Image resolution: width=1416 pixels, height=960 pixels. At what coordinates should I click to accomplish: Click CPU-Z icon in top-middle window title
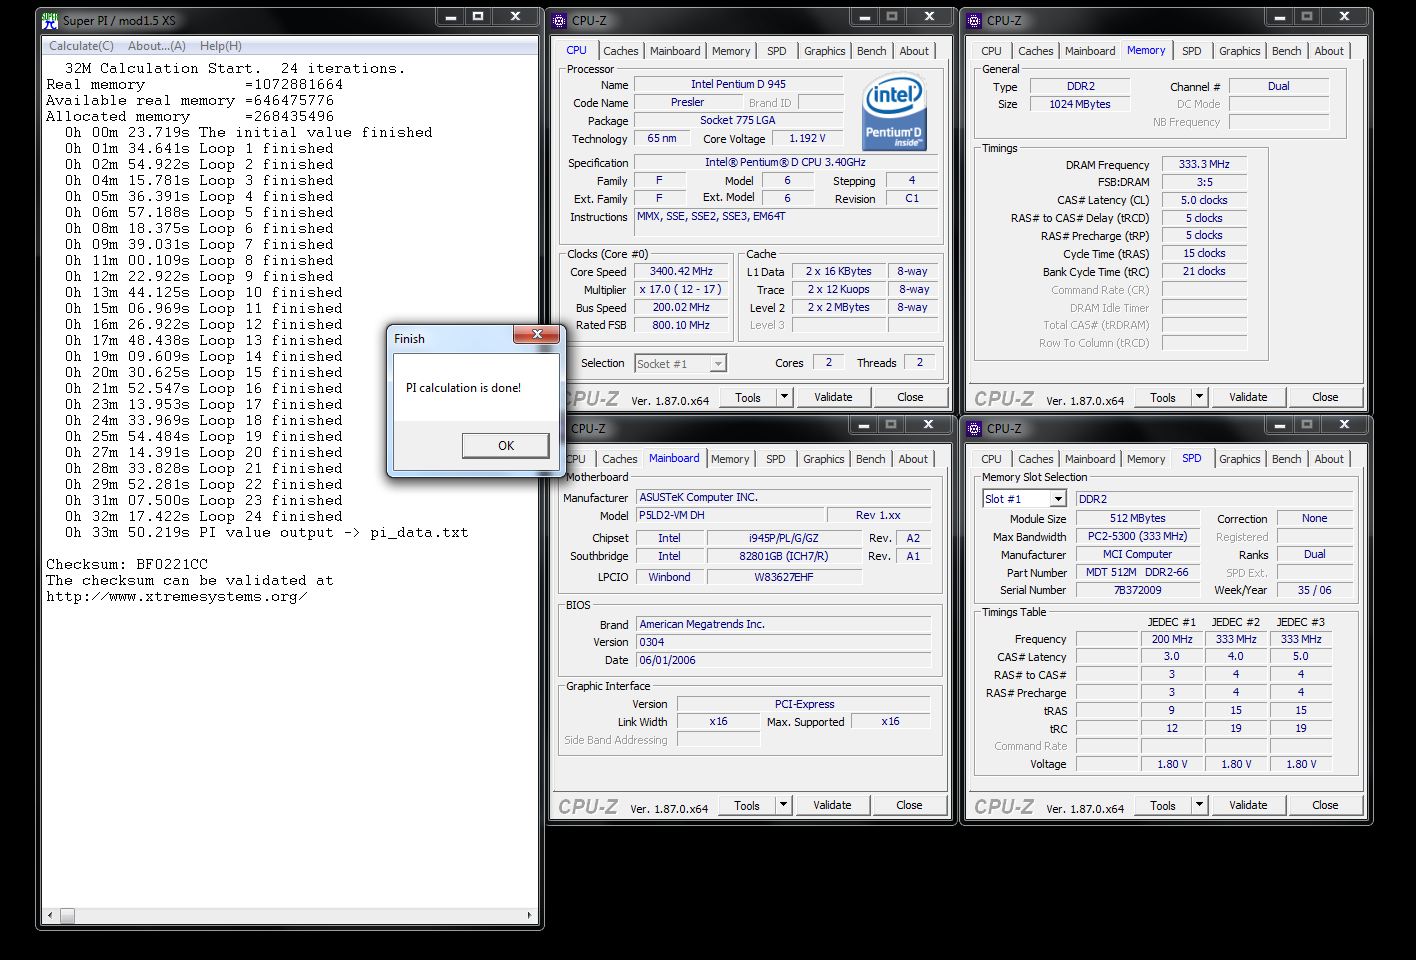(559, 20)
